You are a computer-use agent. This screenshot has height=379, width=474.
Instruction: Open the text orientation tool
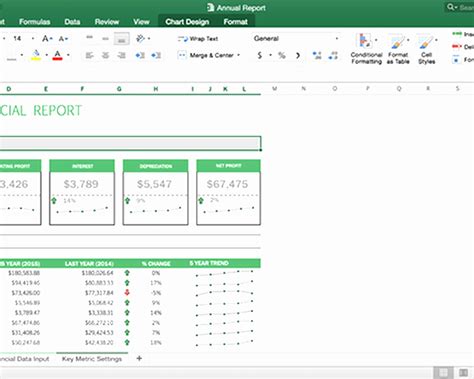pyautogui.click(x=140, y=39)
